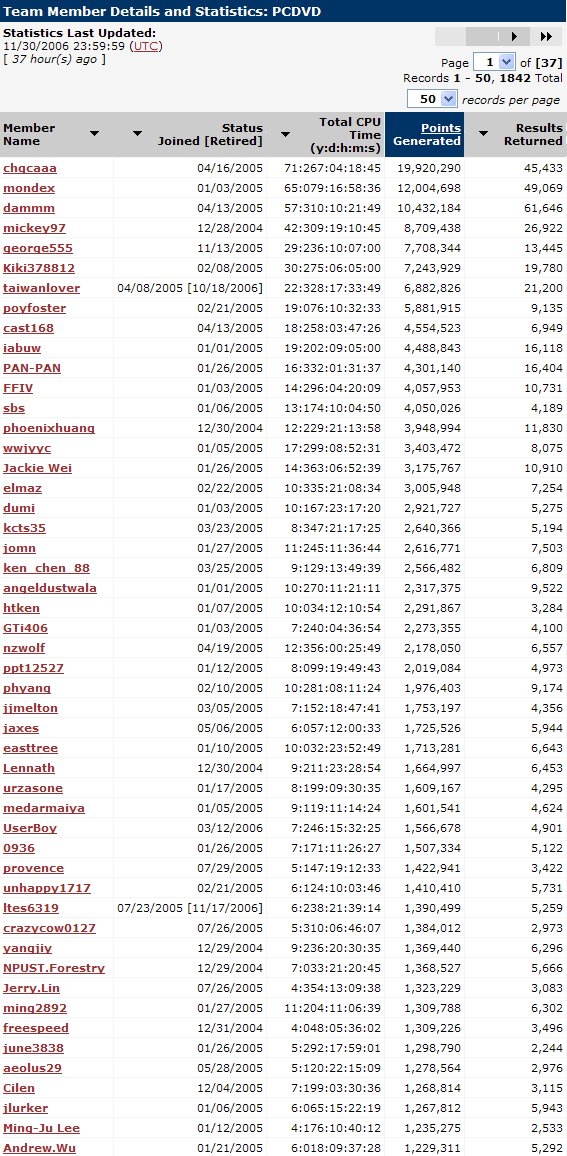This screenshot has height=1156, width=567.
Task: Open Jackie Wei member link
Action: point(38,468)
